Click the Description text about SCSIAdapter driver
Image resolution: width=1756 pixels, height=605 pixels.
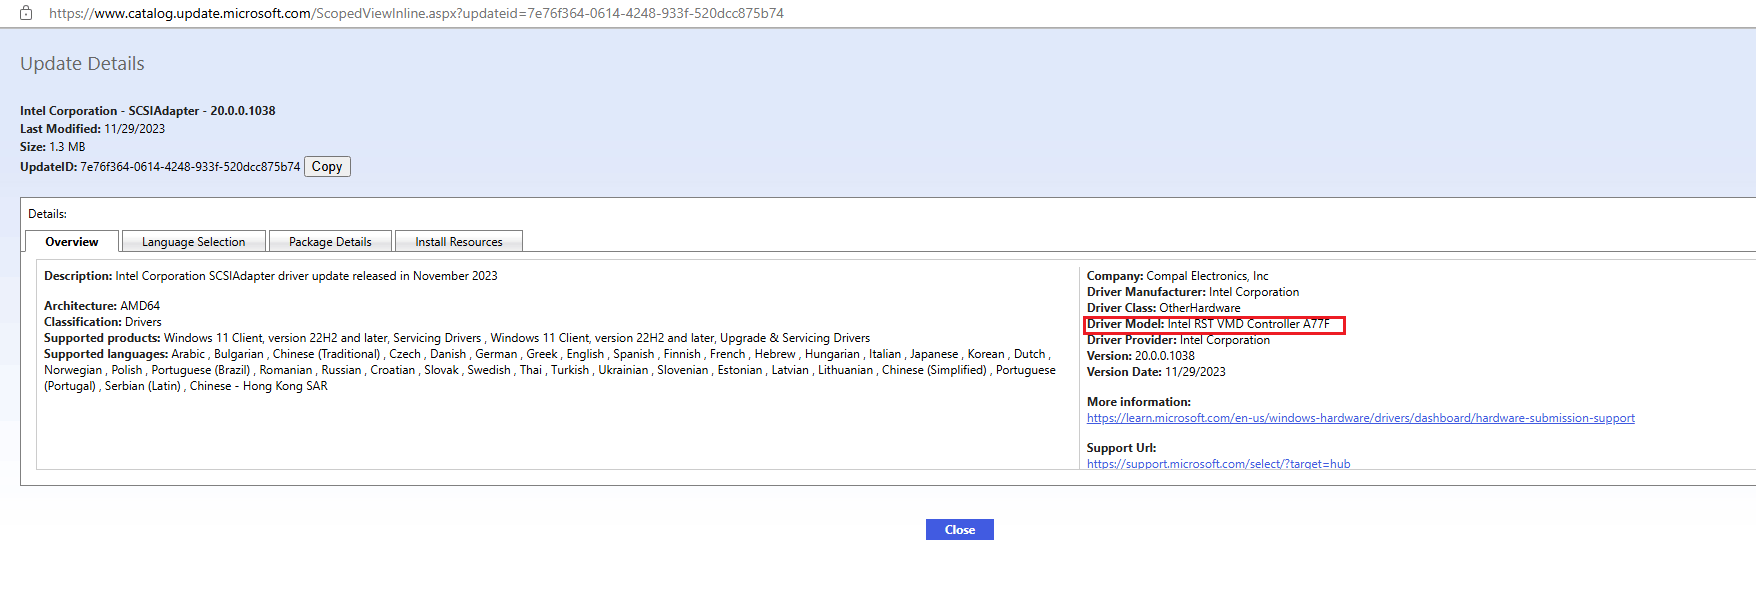(271, 276)
